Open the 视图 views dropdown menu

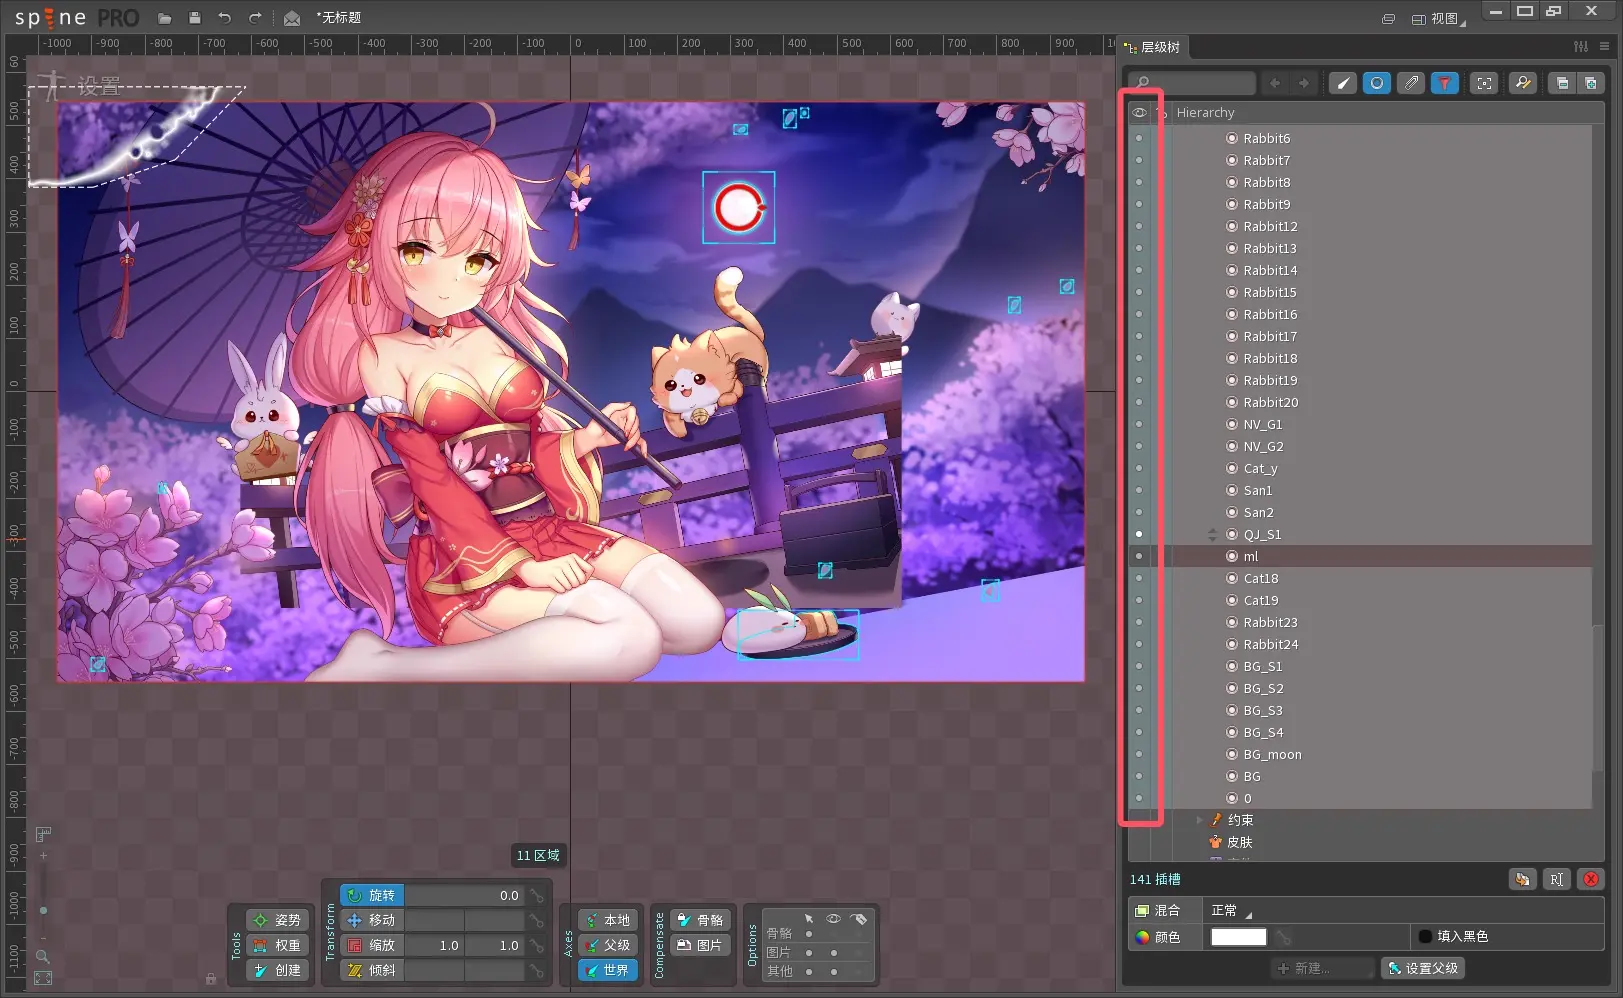coord(1438,19)
